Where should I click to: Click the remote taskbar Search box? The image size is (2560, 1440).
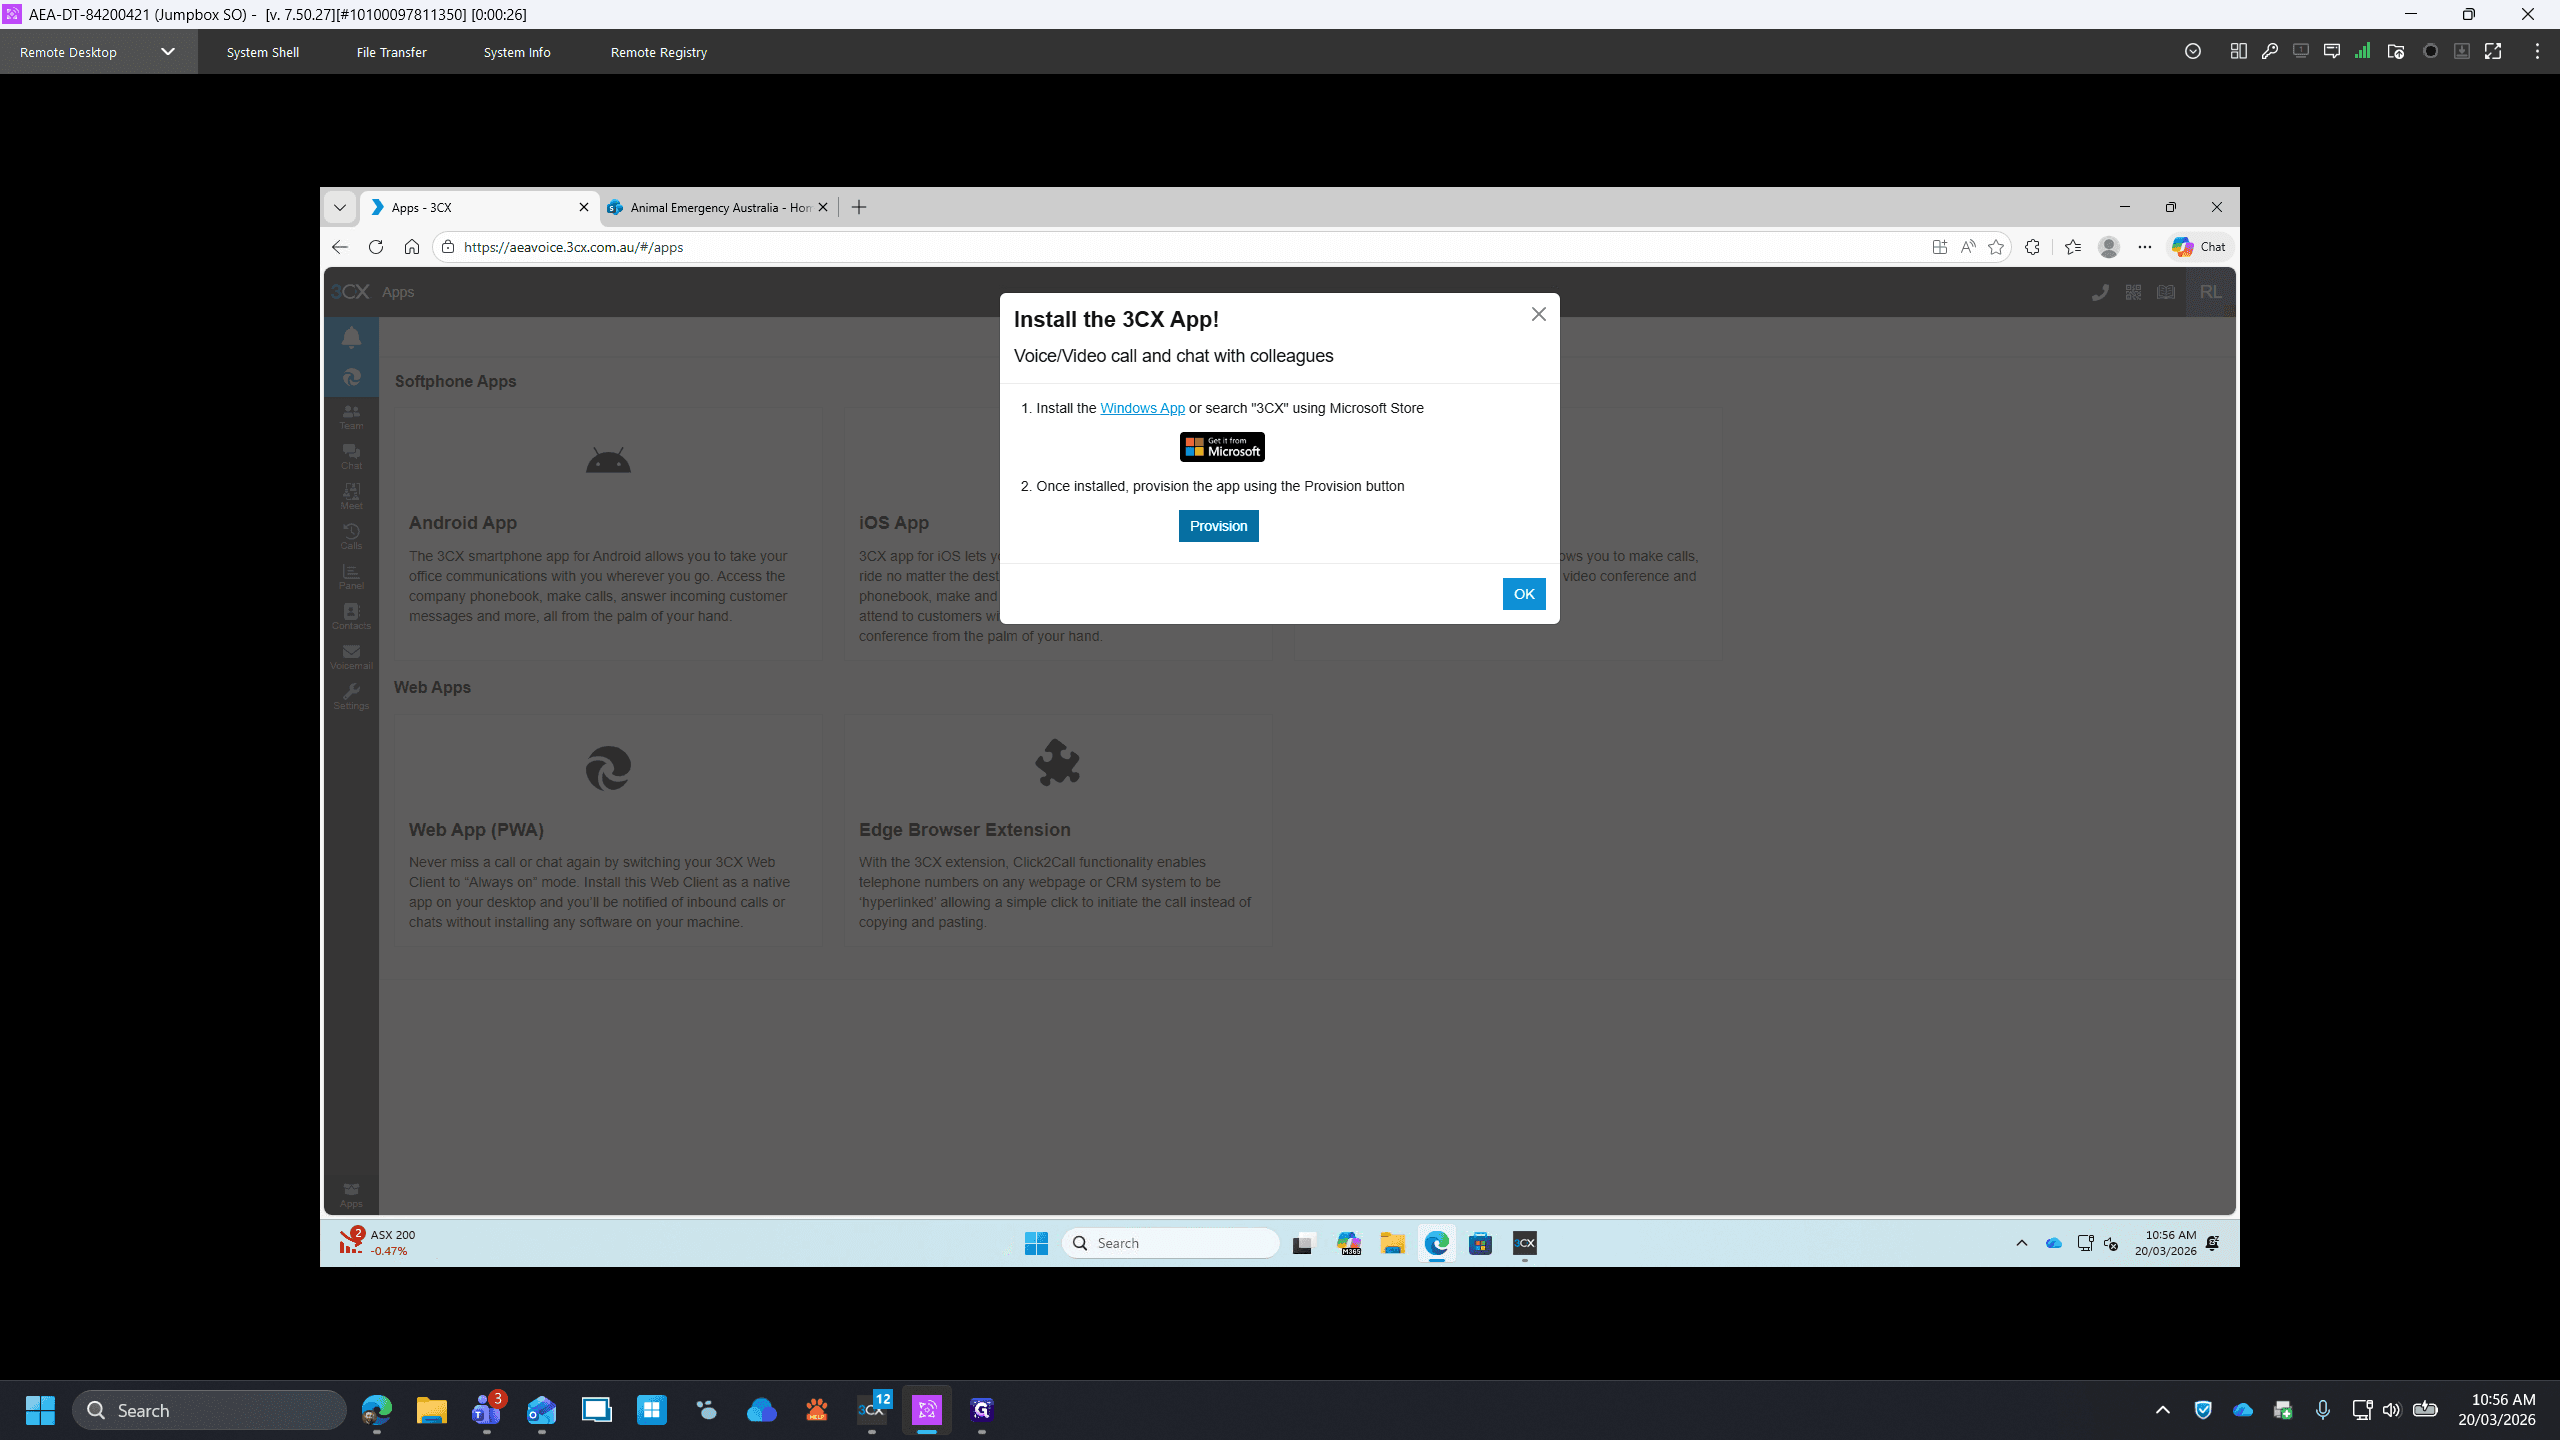1171,1243
